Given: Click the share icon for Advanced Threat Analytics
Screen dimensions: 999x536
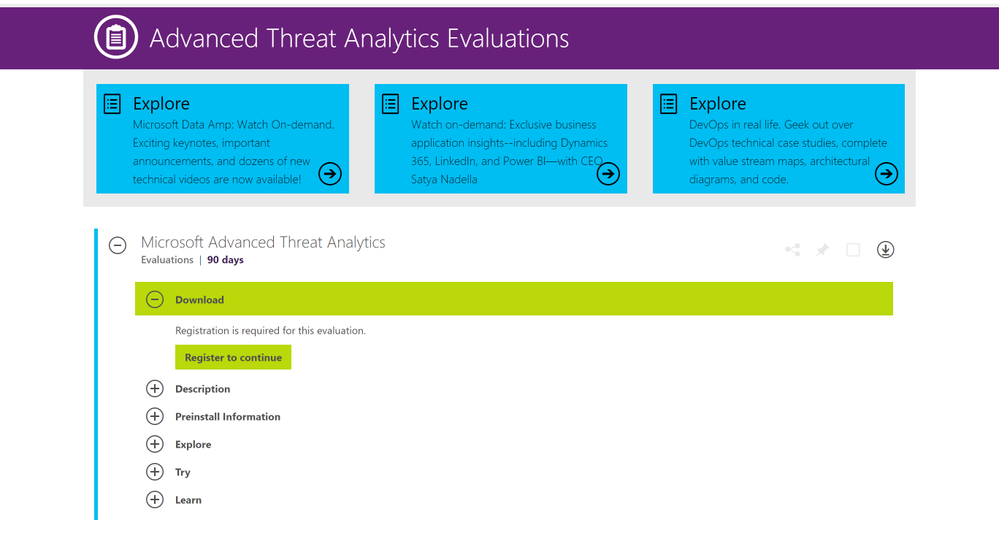Looking at the screenshot, I should click(x=793, y=250).
